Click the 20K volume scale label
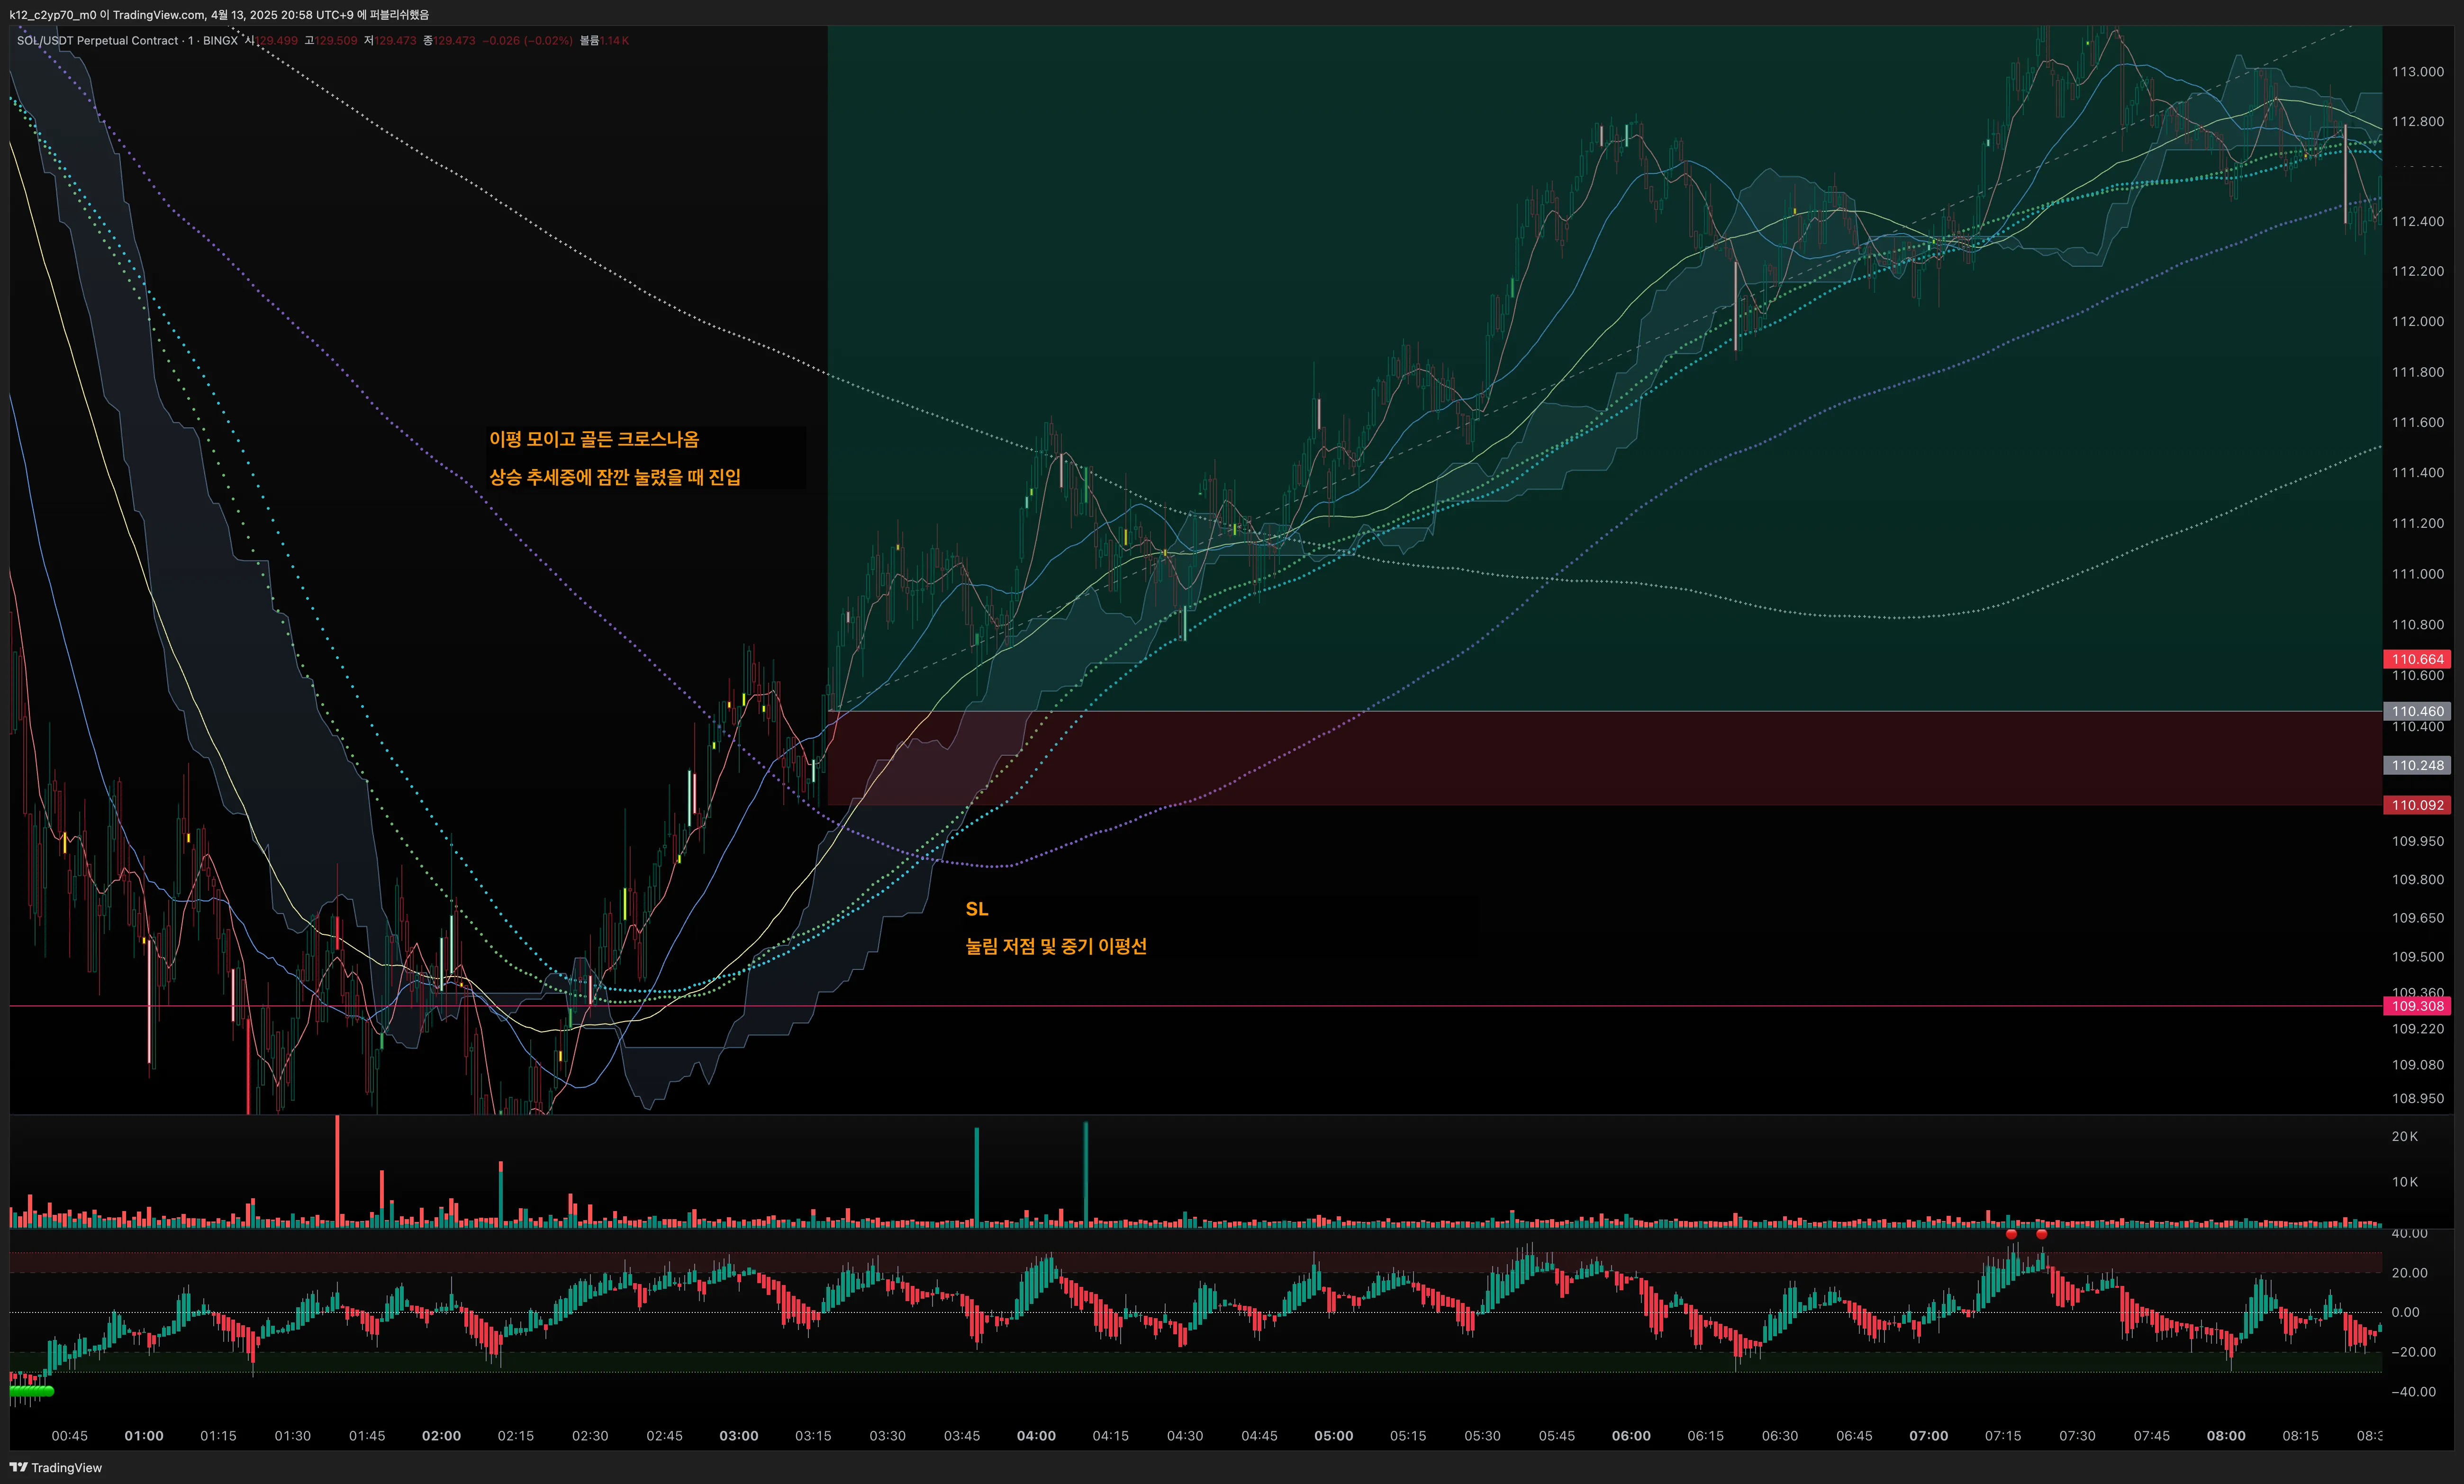This screenshot has height=1484, width=2464. tap(2404, 1136)
